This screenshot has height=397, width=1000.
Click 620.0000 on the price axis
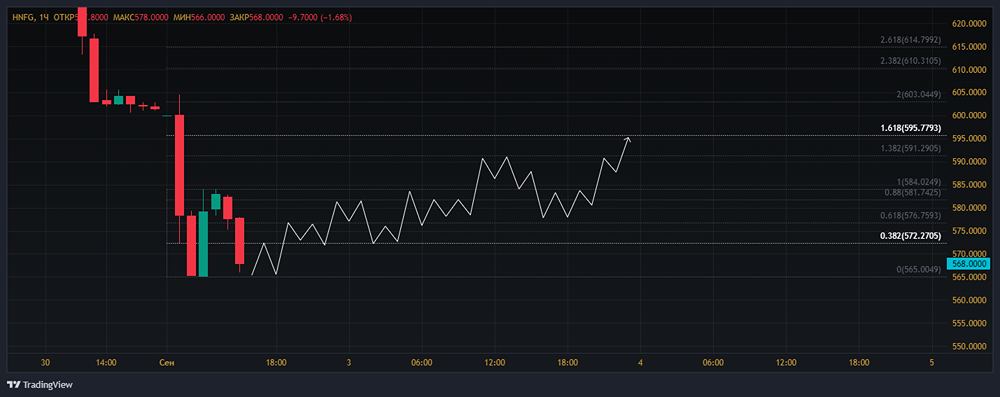(x=969, y=24)
